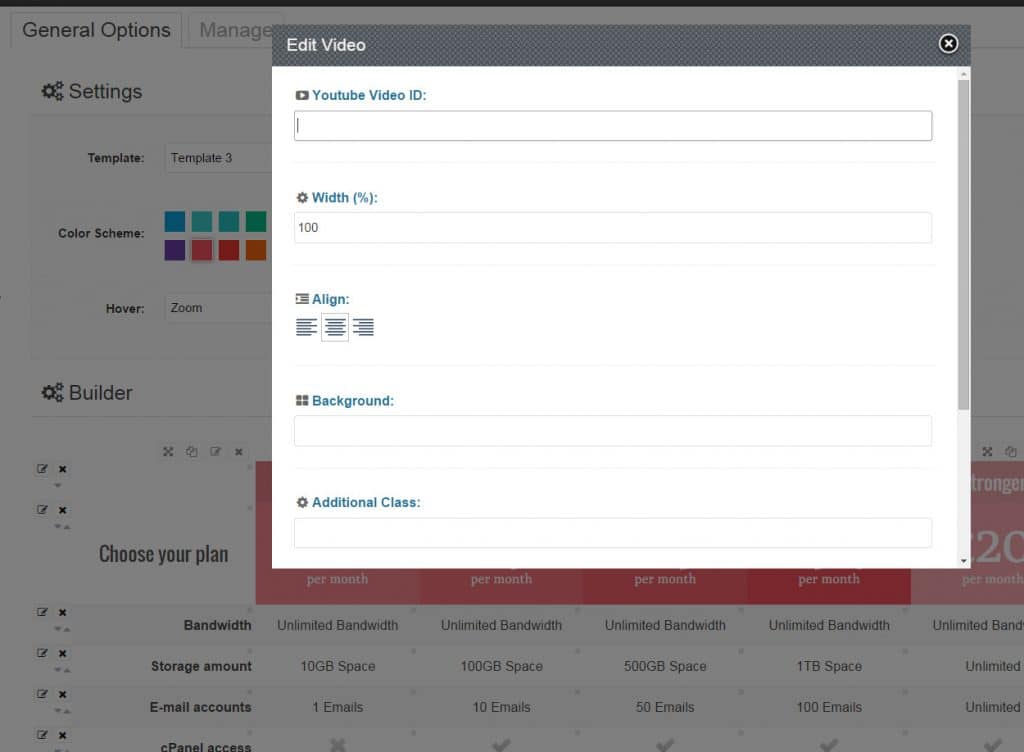The image size is (1024, 752).
Task: Select the left align option
Action: 307,327
